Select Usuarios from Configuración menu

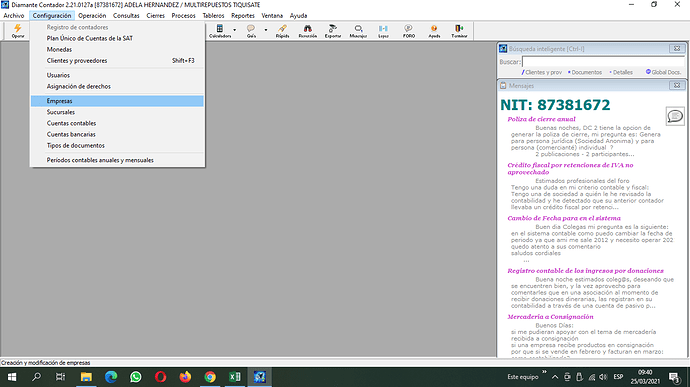pos(117,75)
